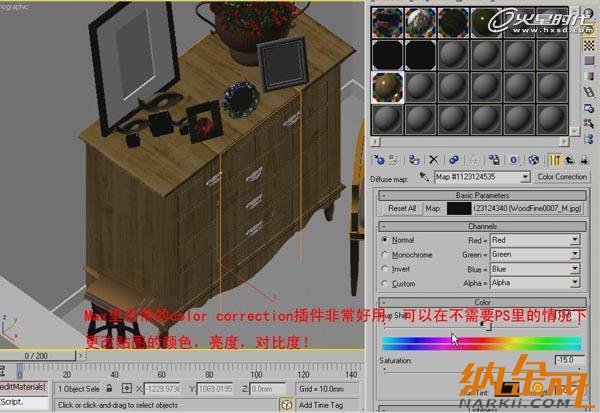Select Normal channel mode
The image size is (600, 413).
tap(385, 240)
